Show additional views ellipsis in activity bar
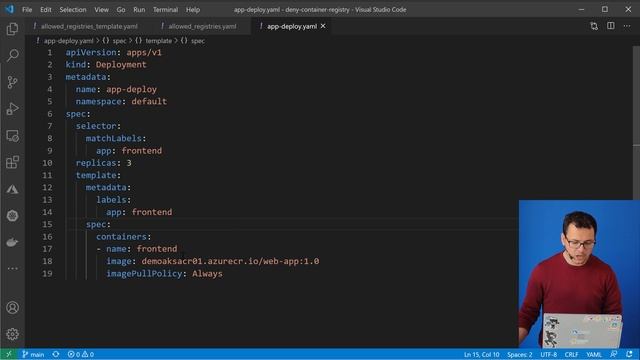The image size is (640, 360). click(x=12, y=268)
